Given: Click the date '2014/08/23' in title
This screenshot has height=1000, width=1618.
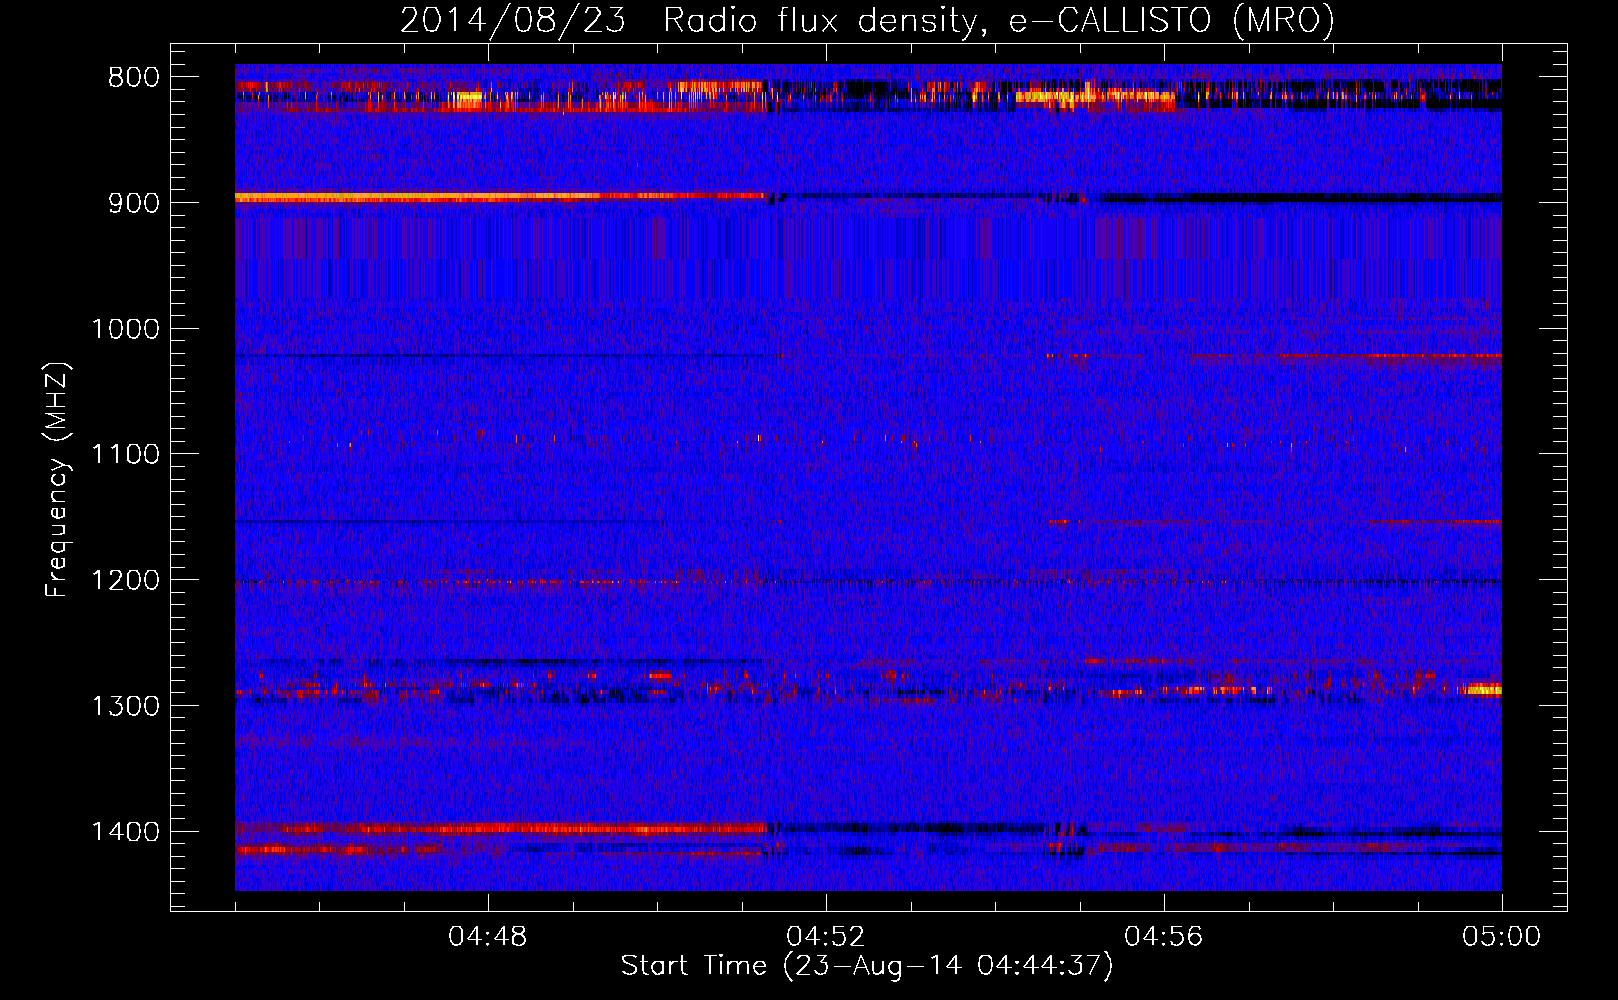Looking at the screenshot, I should 513,20.
